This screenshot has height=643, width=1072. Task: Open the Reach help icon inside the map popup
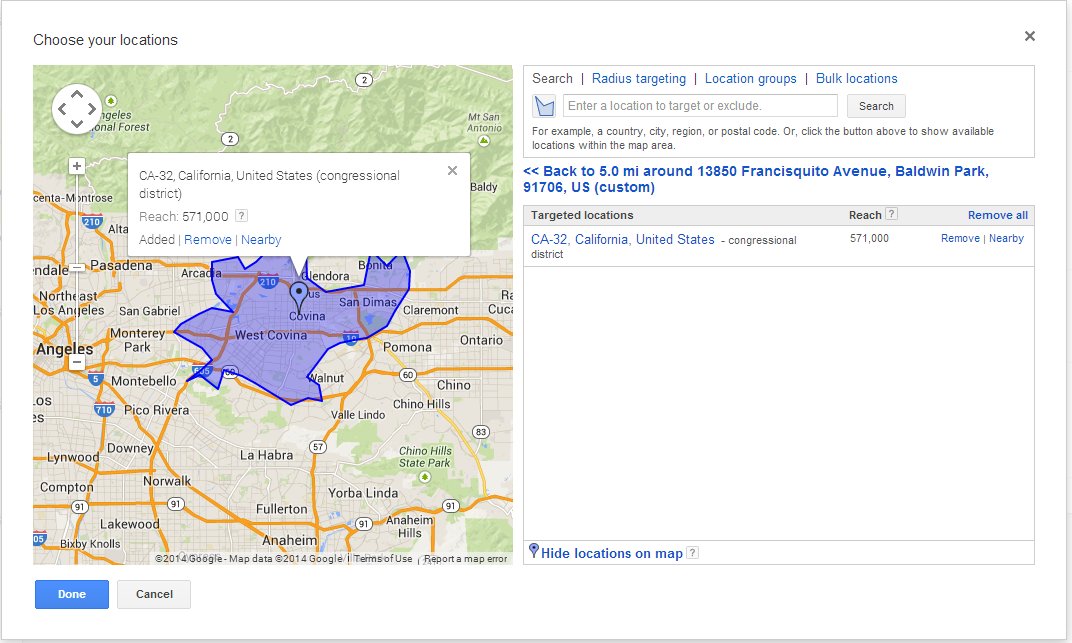(x=241, y=216)
